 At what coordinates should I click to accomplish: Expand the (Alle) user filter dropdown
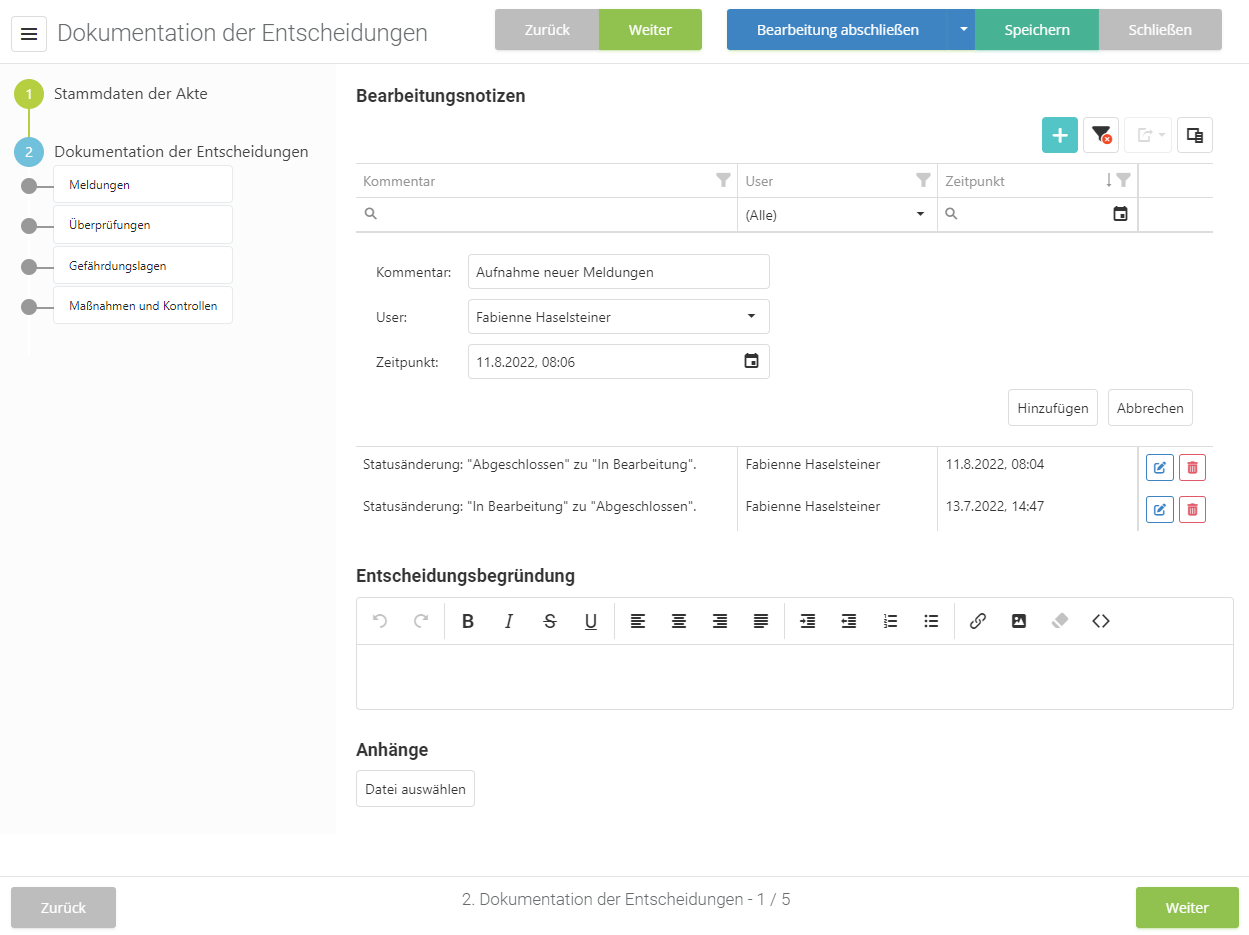click(x=920, y=214)
